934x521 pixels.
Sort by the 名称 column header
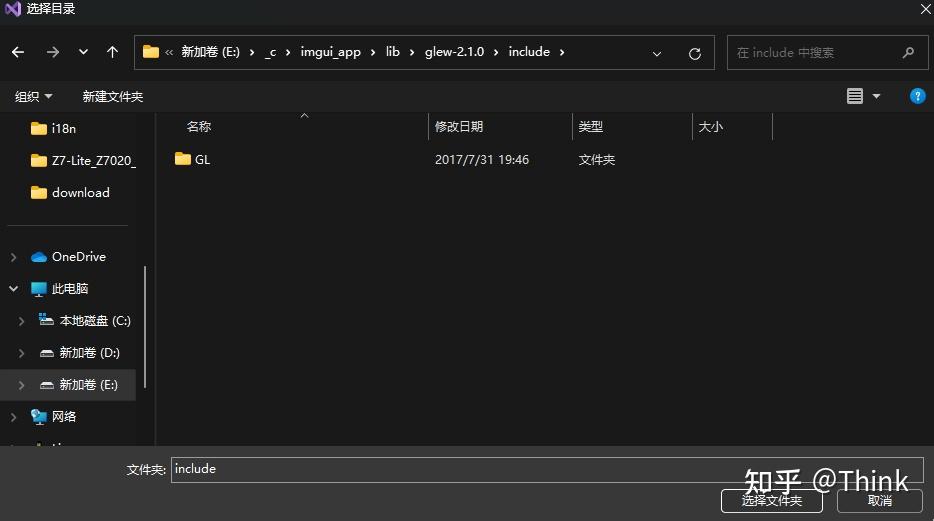coord(198,127)
